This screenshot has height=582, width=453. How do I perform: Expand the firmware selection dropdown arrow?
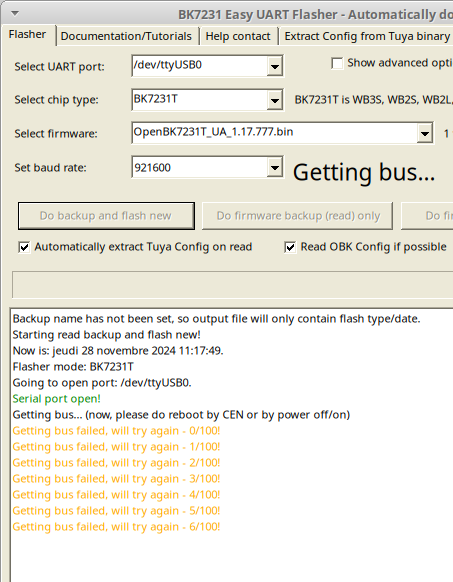point(425,133)
